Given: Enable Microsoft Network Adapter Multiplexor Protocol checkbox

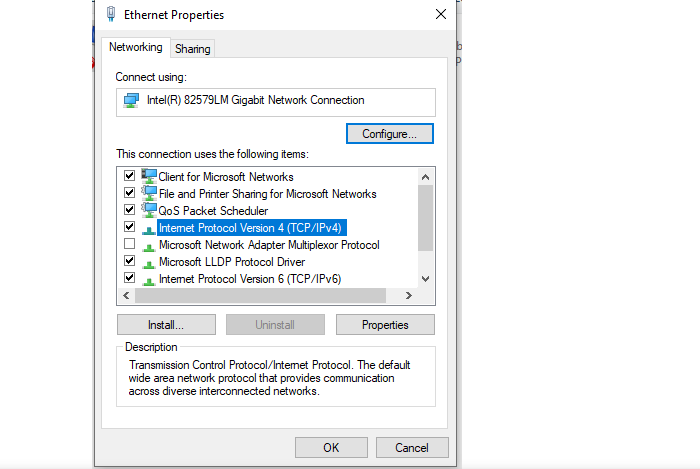Looking at the screenshot, I should [129, 244].
